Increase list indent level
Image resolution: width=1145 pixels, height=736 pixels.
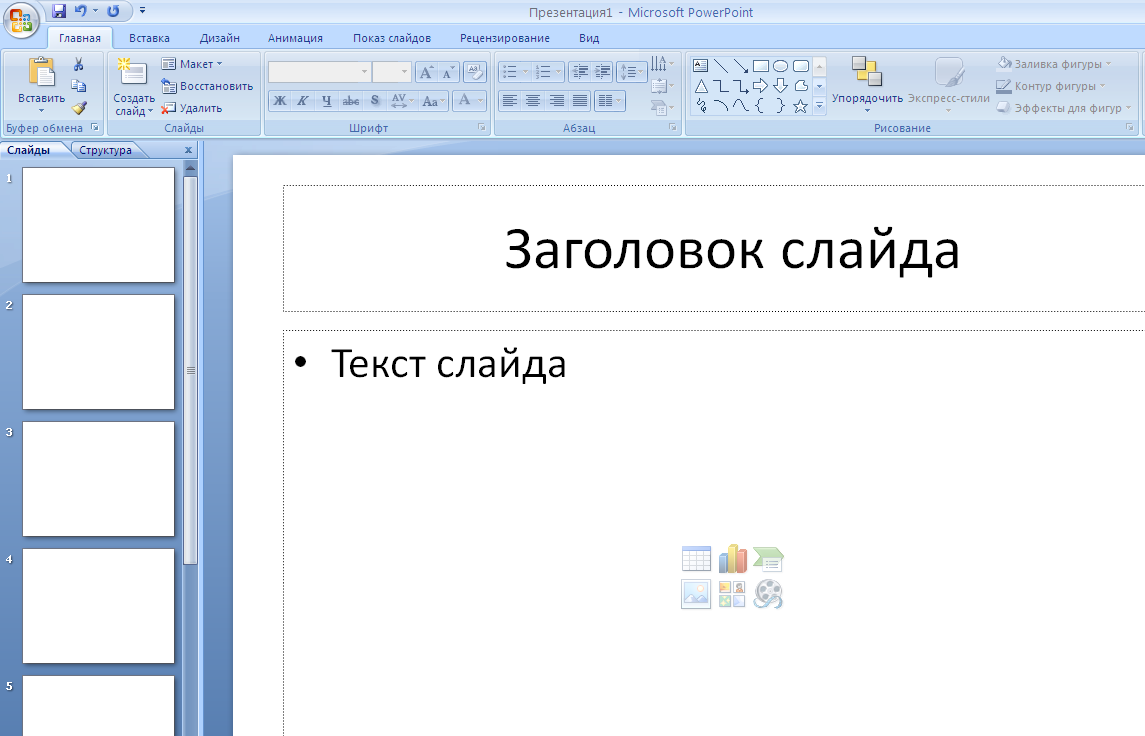tap(602, 72)
